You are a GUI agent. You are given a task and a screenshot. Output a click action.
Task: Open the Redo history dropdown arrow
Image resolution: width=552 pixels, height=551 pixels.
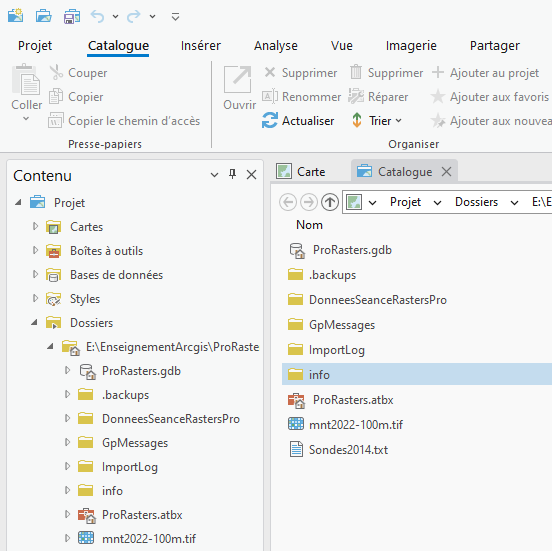pyautogui.click(x=152, y=16)
